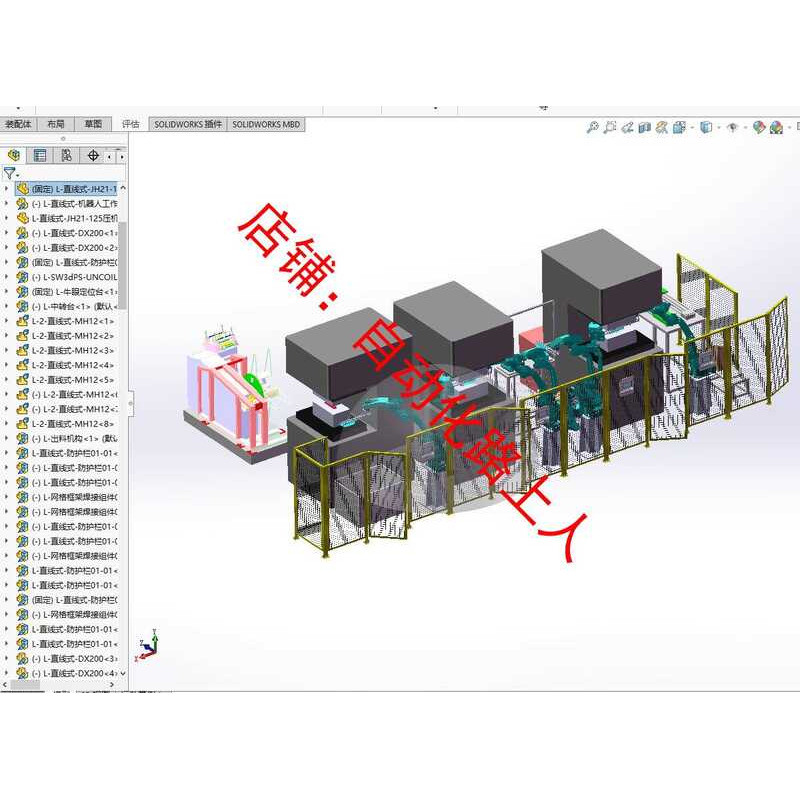Toggle the Hide/Show Items eye icon
The width and height of the screenshot is (800, 800).
pos(733,127)
